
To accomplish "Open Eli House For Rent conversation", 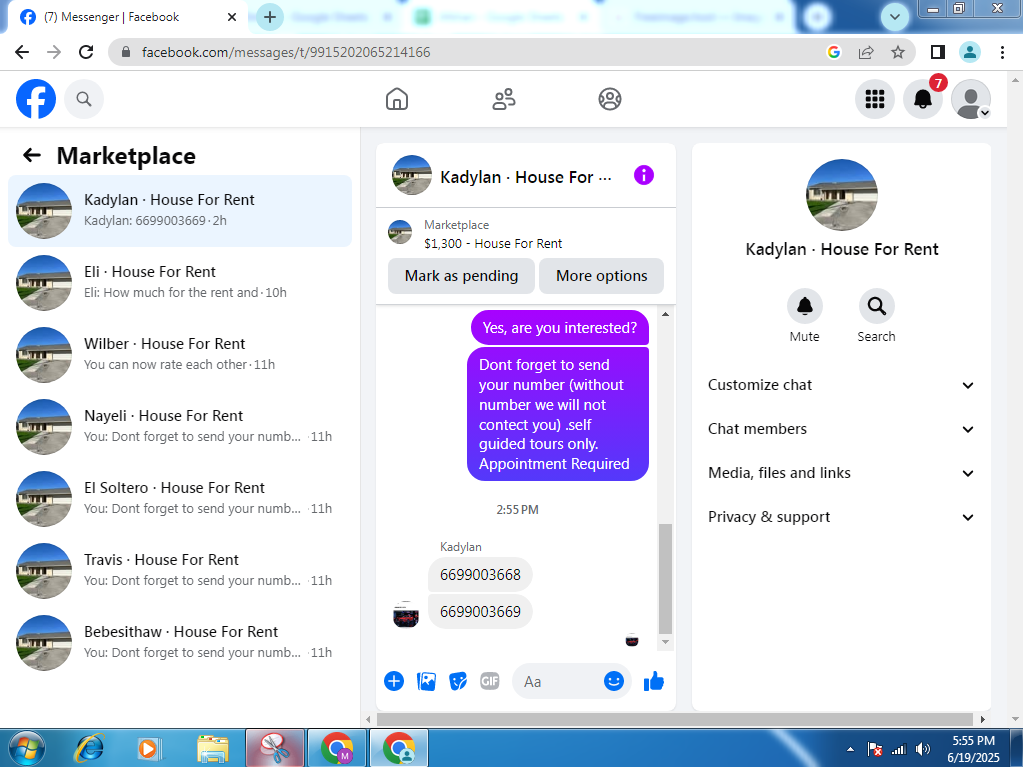I will point(180,283).
